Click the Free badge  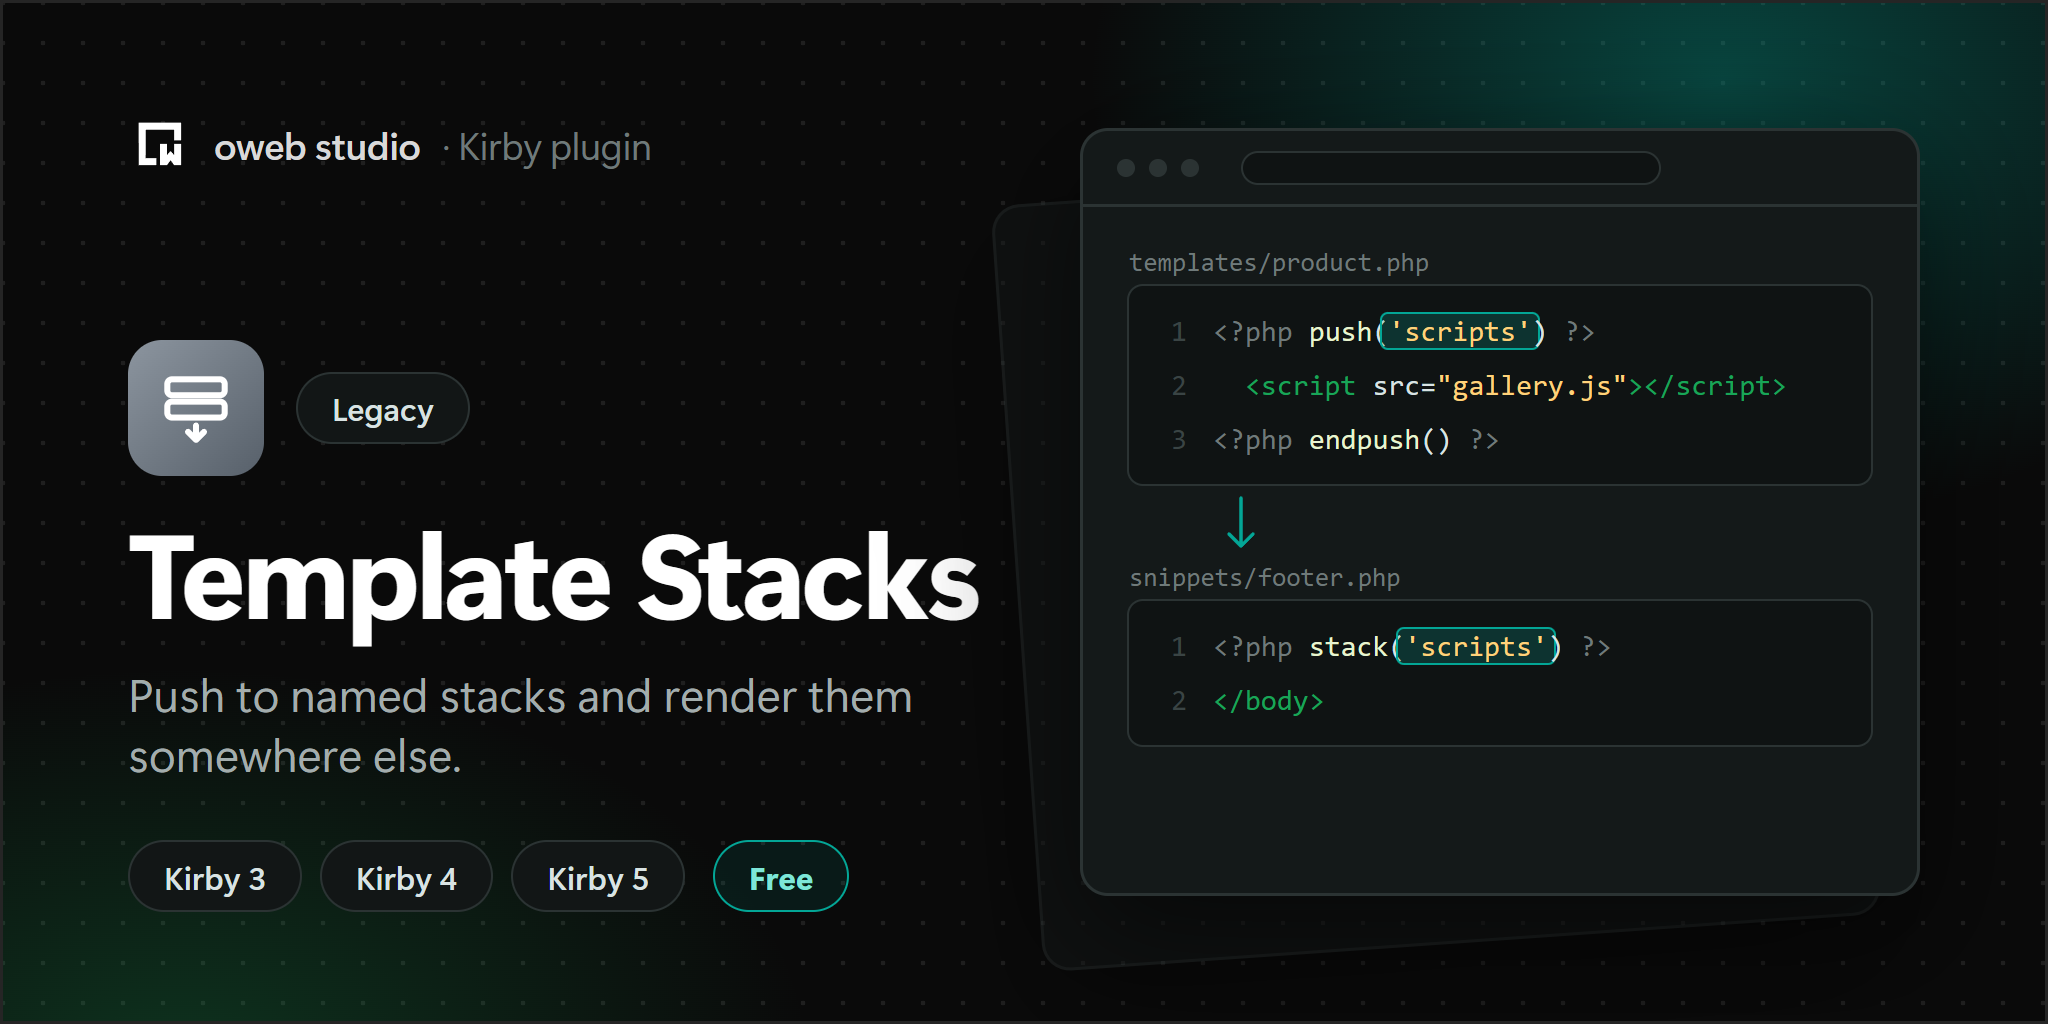pyautogui.click(x=781, y=877)
